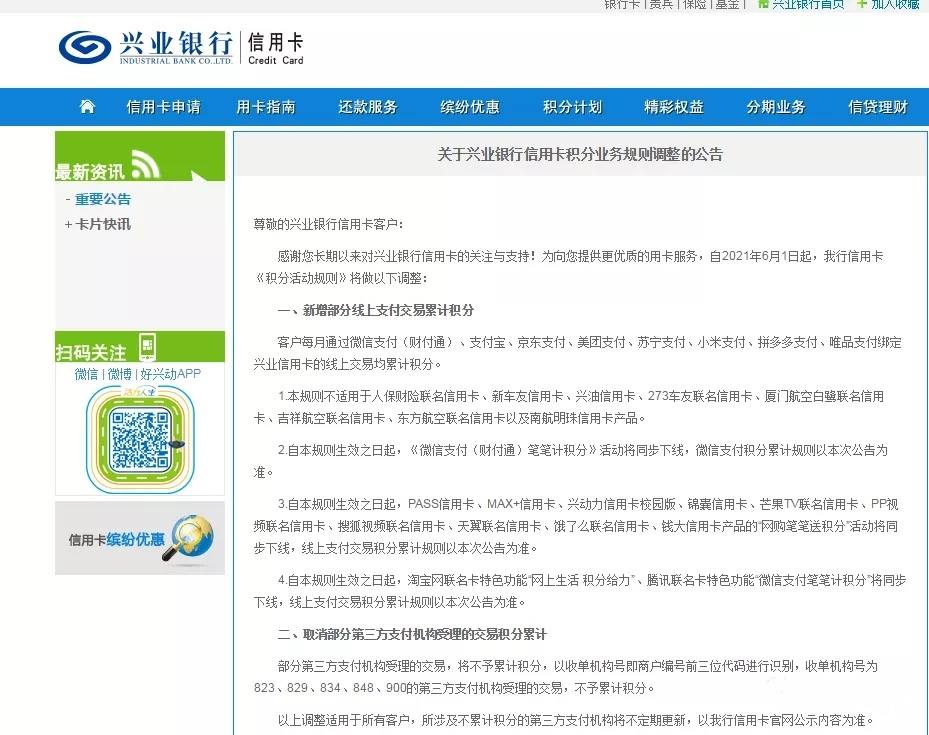Image resolution: width=929 pixels, height=735 pixels.
Task: Open the 缤纷优惠 menu
Action: [x=470, y=107]
